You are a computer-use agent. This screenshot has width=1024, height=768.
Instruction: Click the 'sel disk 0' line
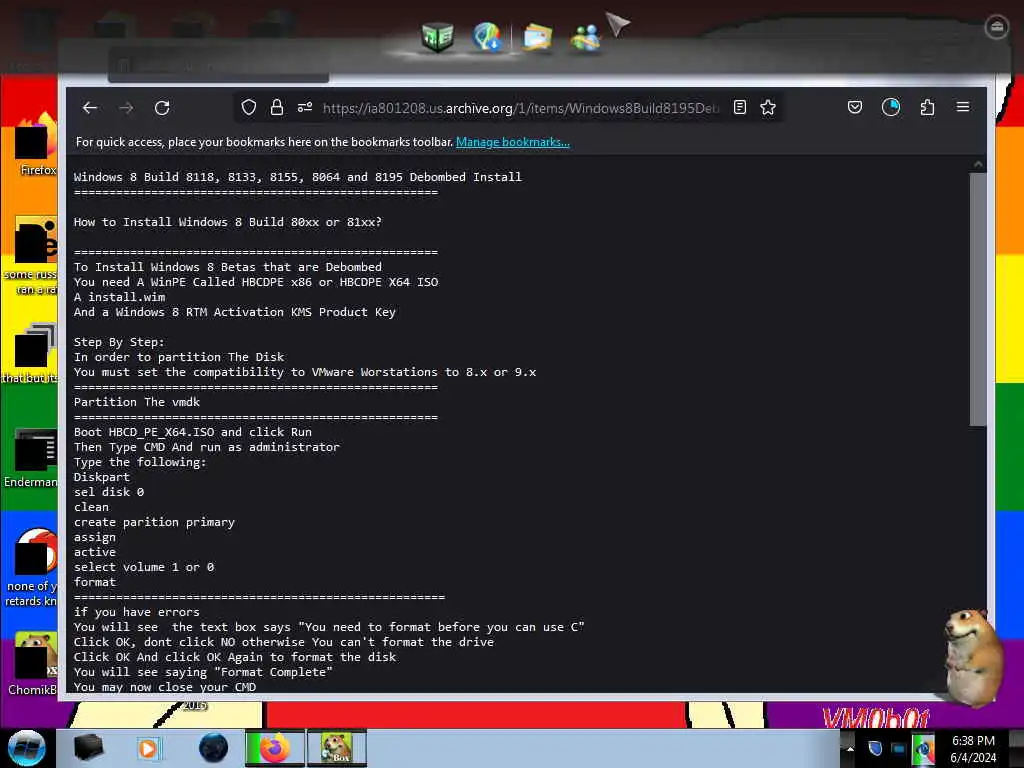(109, 492)
